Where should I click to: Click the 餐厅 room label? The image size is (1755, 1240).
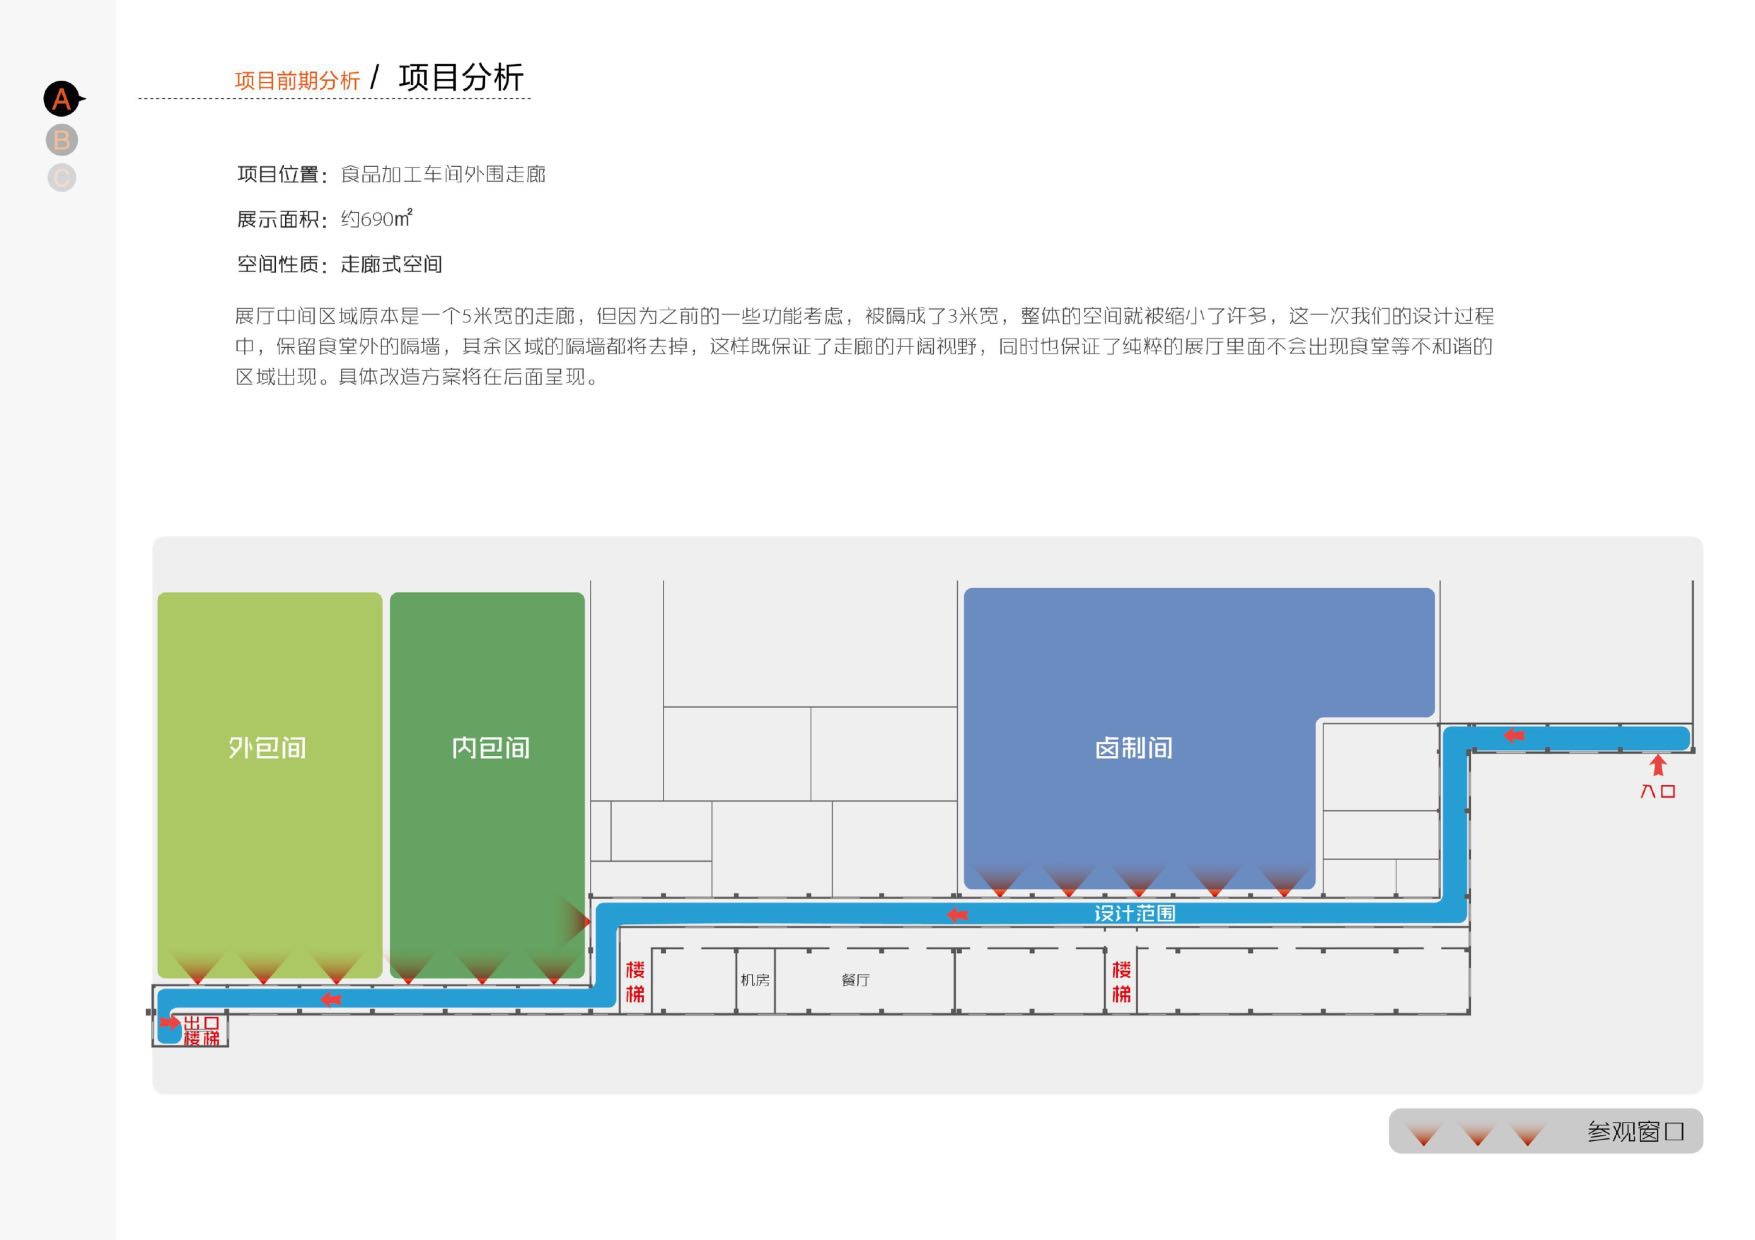click(x=855, y=980)
